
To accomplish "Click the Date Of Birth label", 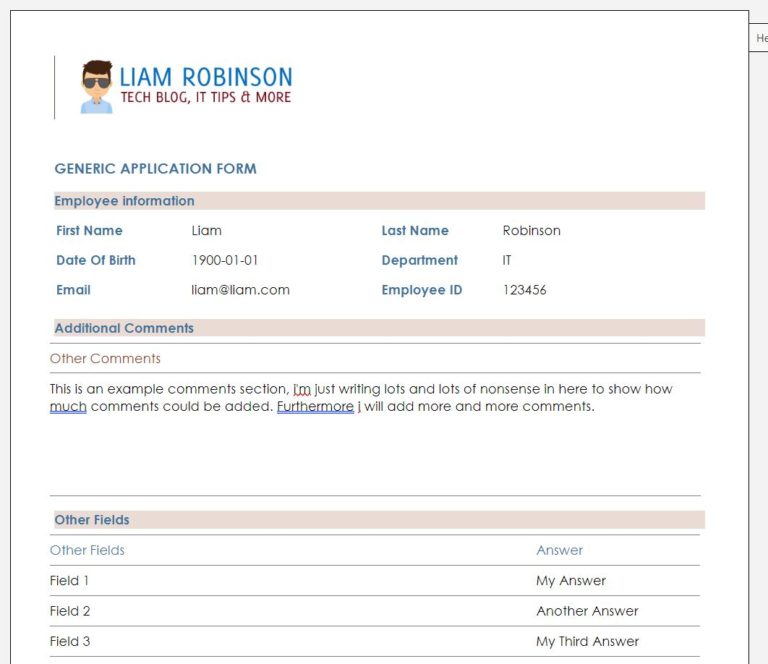I will point(96,260).
